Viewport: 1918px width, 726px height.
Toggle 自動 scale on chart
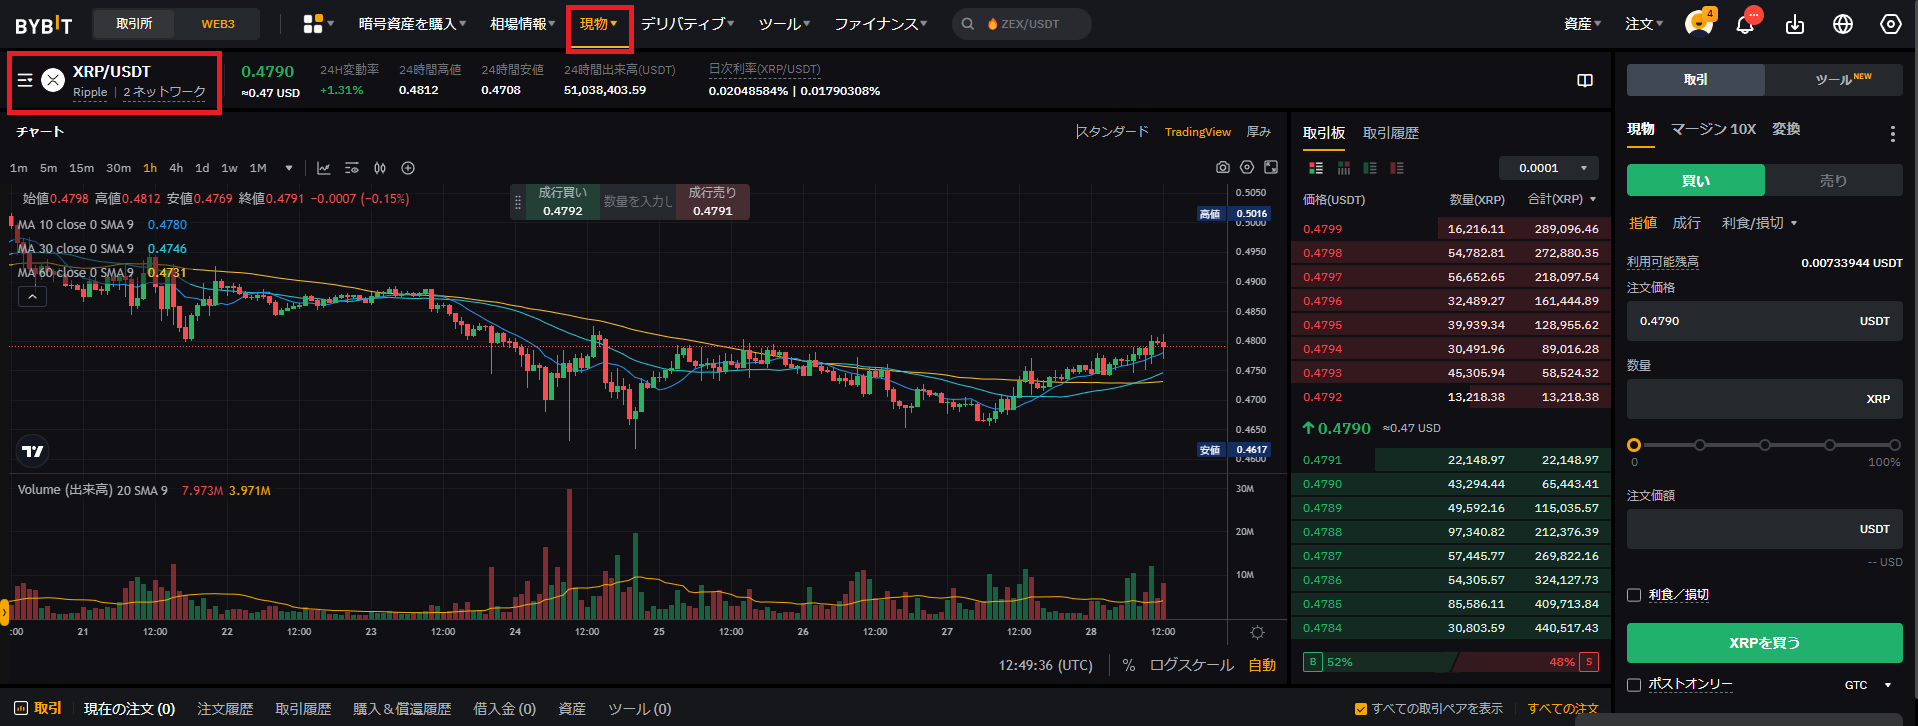[x=1262, y=665]
